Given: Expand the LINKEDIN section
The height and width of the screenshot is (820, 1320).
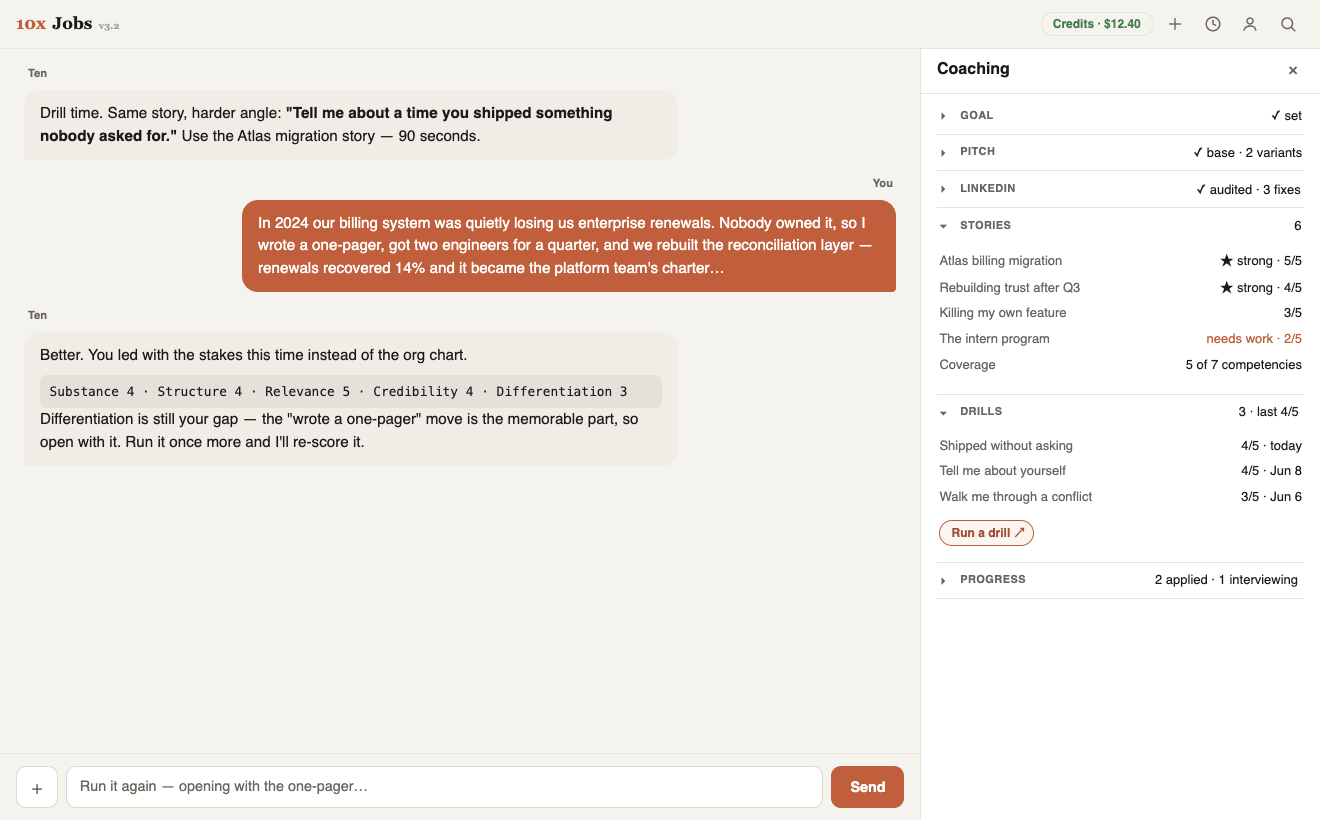Looking at the screenshot, I should (x=1120, y=189).
